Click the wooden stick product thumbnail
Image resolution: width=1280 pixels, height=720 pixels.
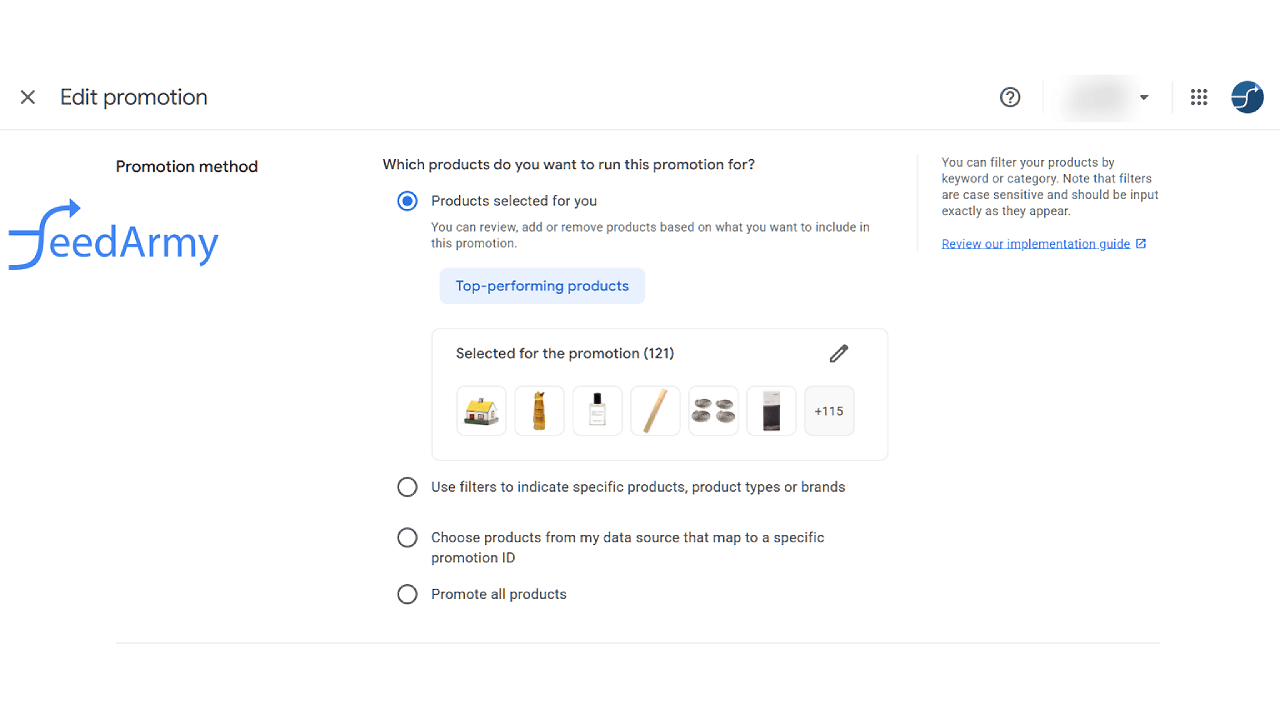tap(655, 411)
